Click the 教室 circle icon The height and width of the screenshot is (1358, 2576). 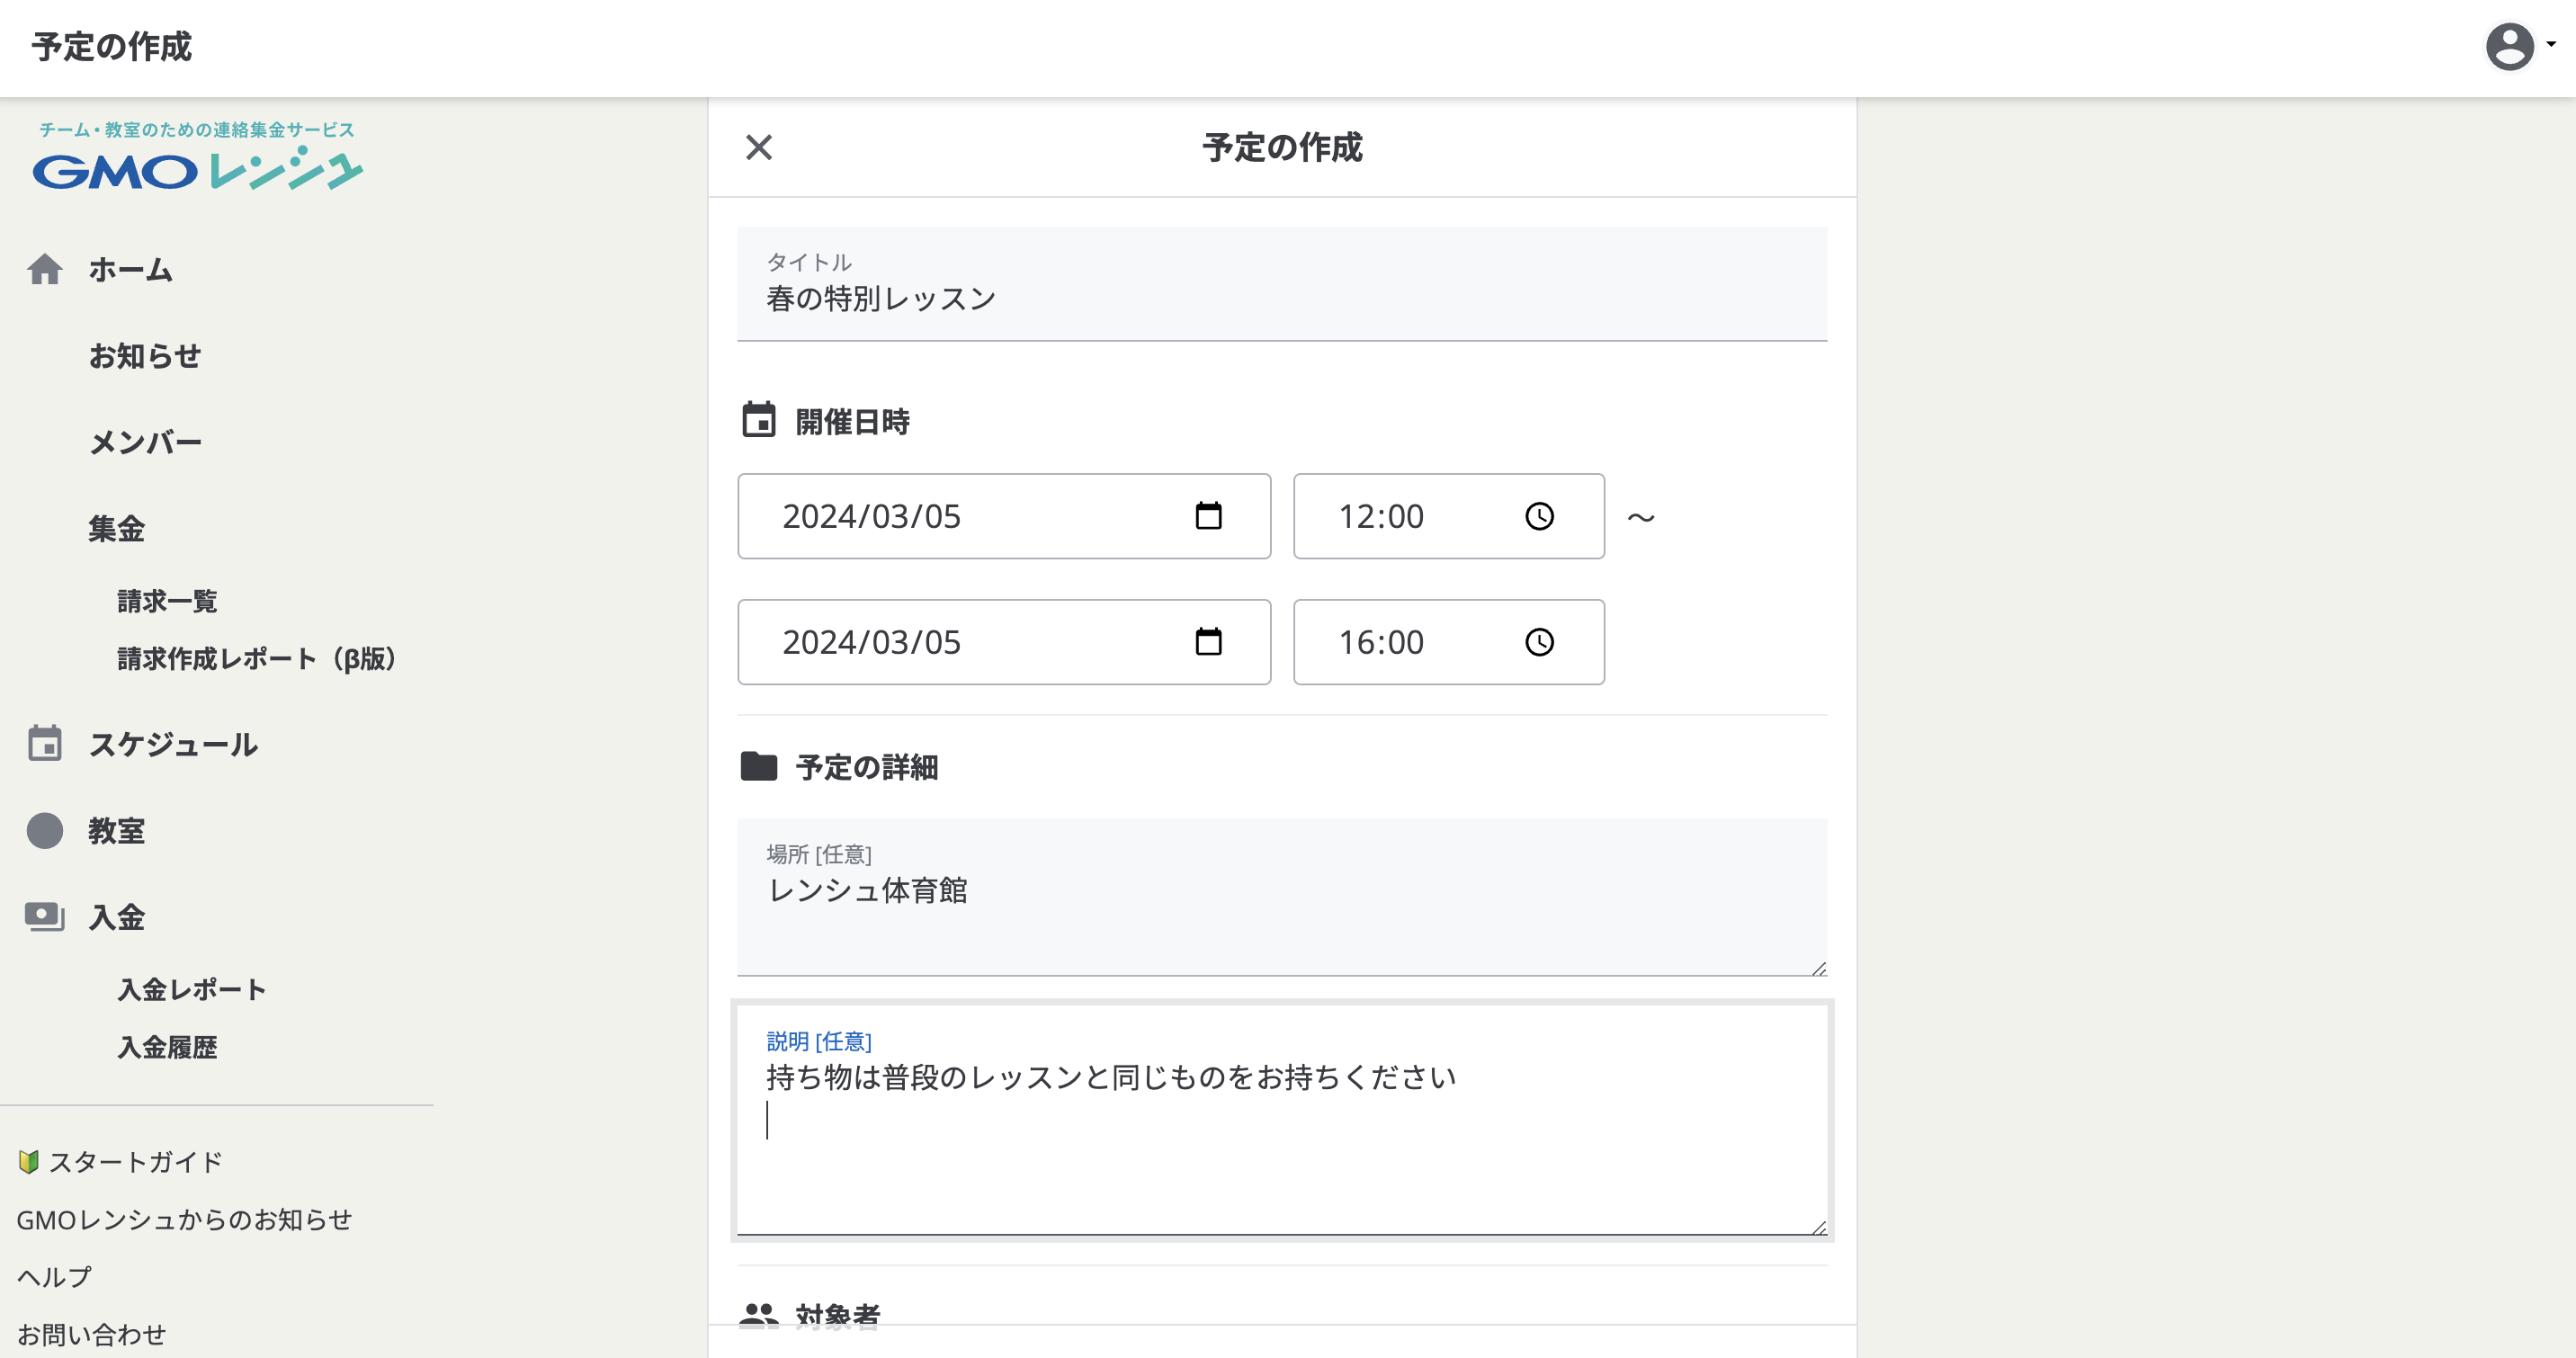click(46, 830)
